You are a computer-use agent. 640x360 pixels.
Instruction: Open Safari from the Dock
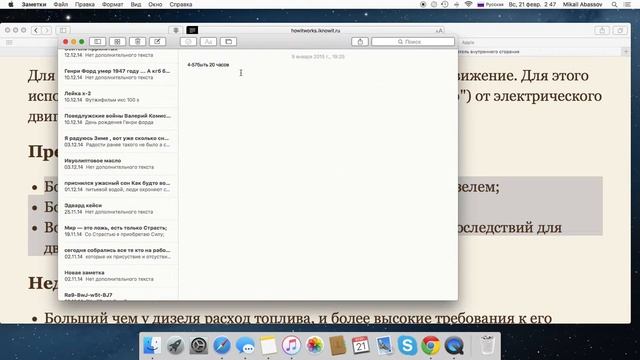tap(222, 346)
